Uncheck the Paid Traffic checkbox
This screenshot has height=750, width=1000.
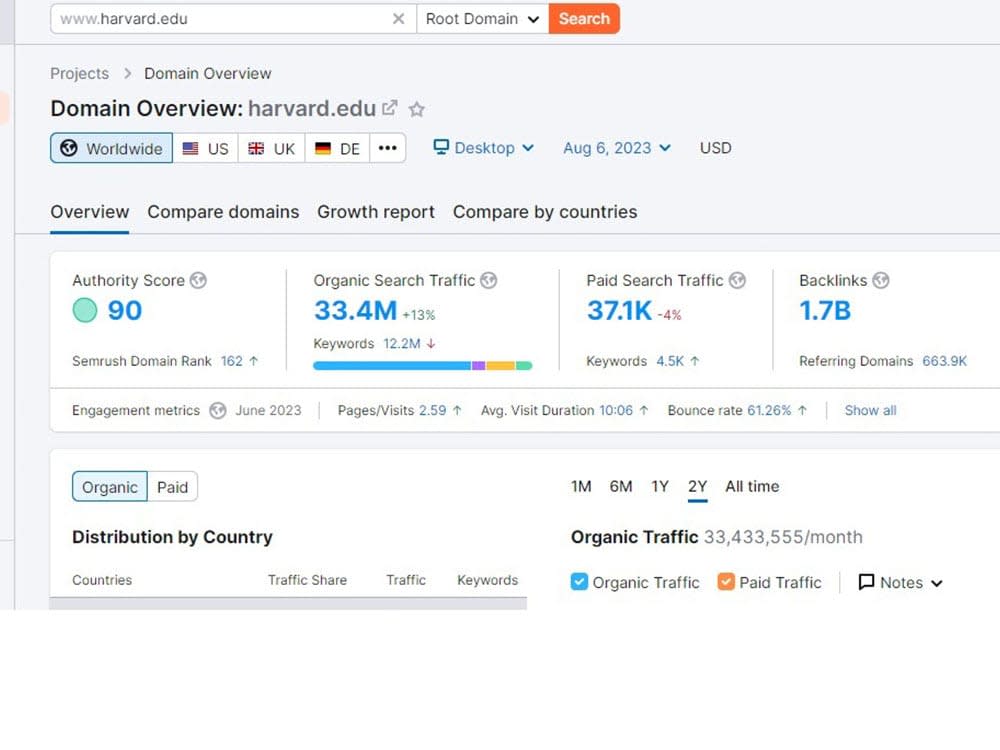pyautogui.click(x=726, y=582)
